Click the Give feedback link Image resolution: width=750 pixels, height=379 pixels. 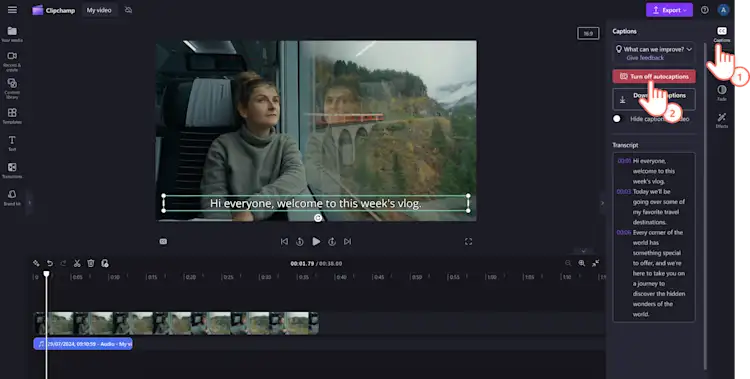(645, 57)
